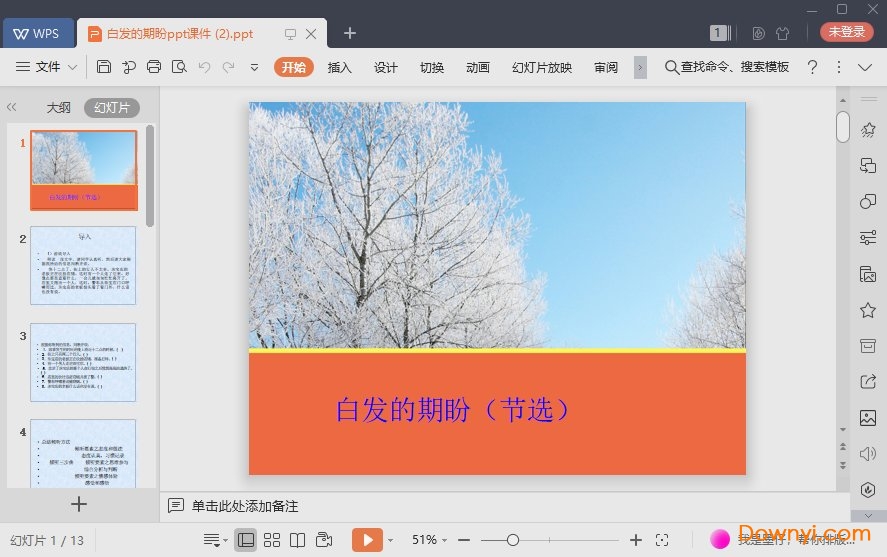Click the main editor vertical scrollbar thumb
Screen dimensions: 887x557
point(843,127)
